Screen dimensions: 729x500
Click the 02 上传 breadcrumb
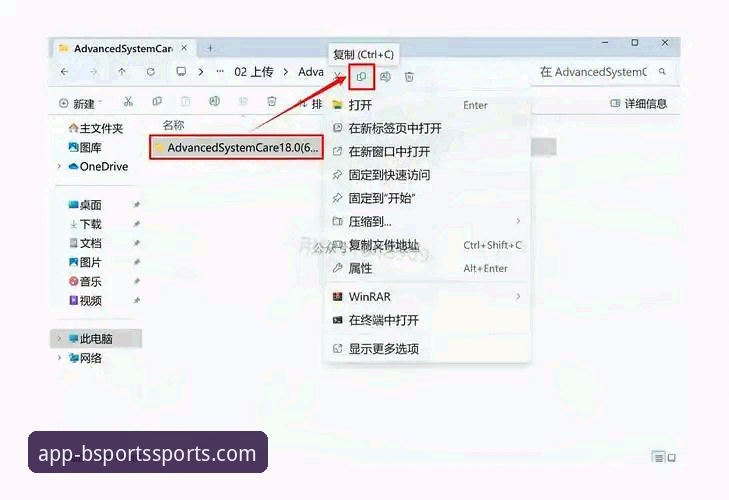[x=253, y=72]
